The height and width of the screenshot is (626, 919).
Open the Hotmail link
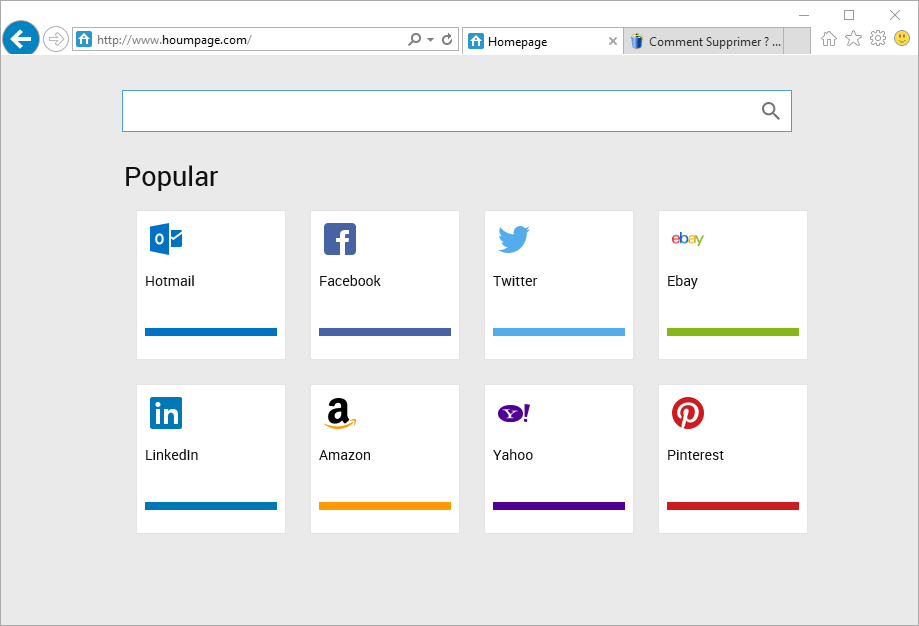(x=170, y=281)
